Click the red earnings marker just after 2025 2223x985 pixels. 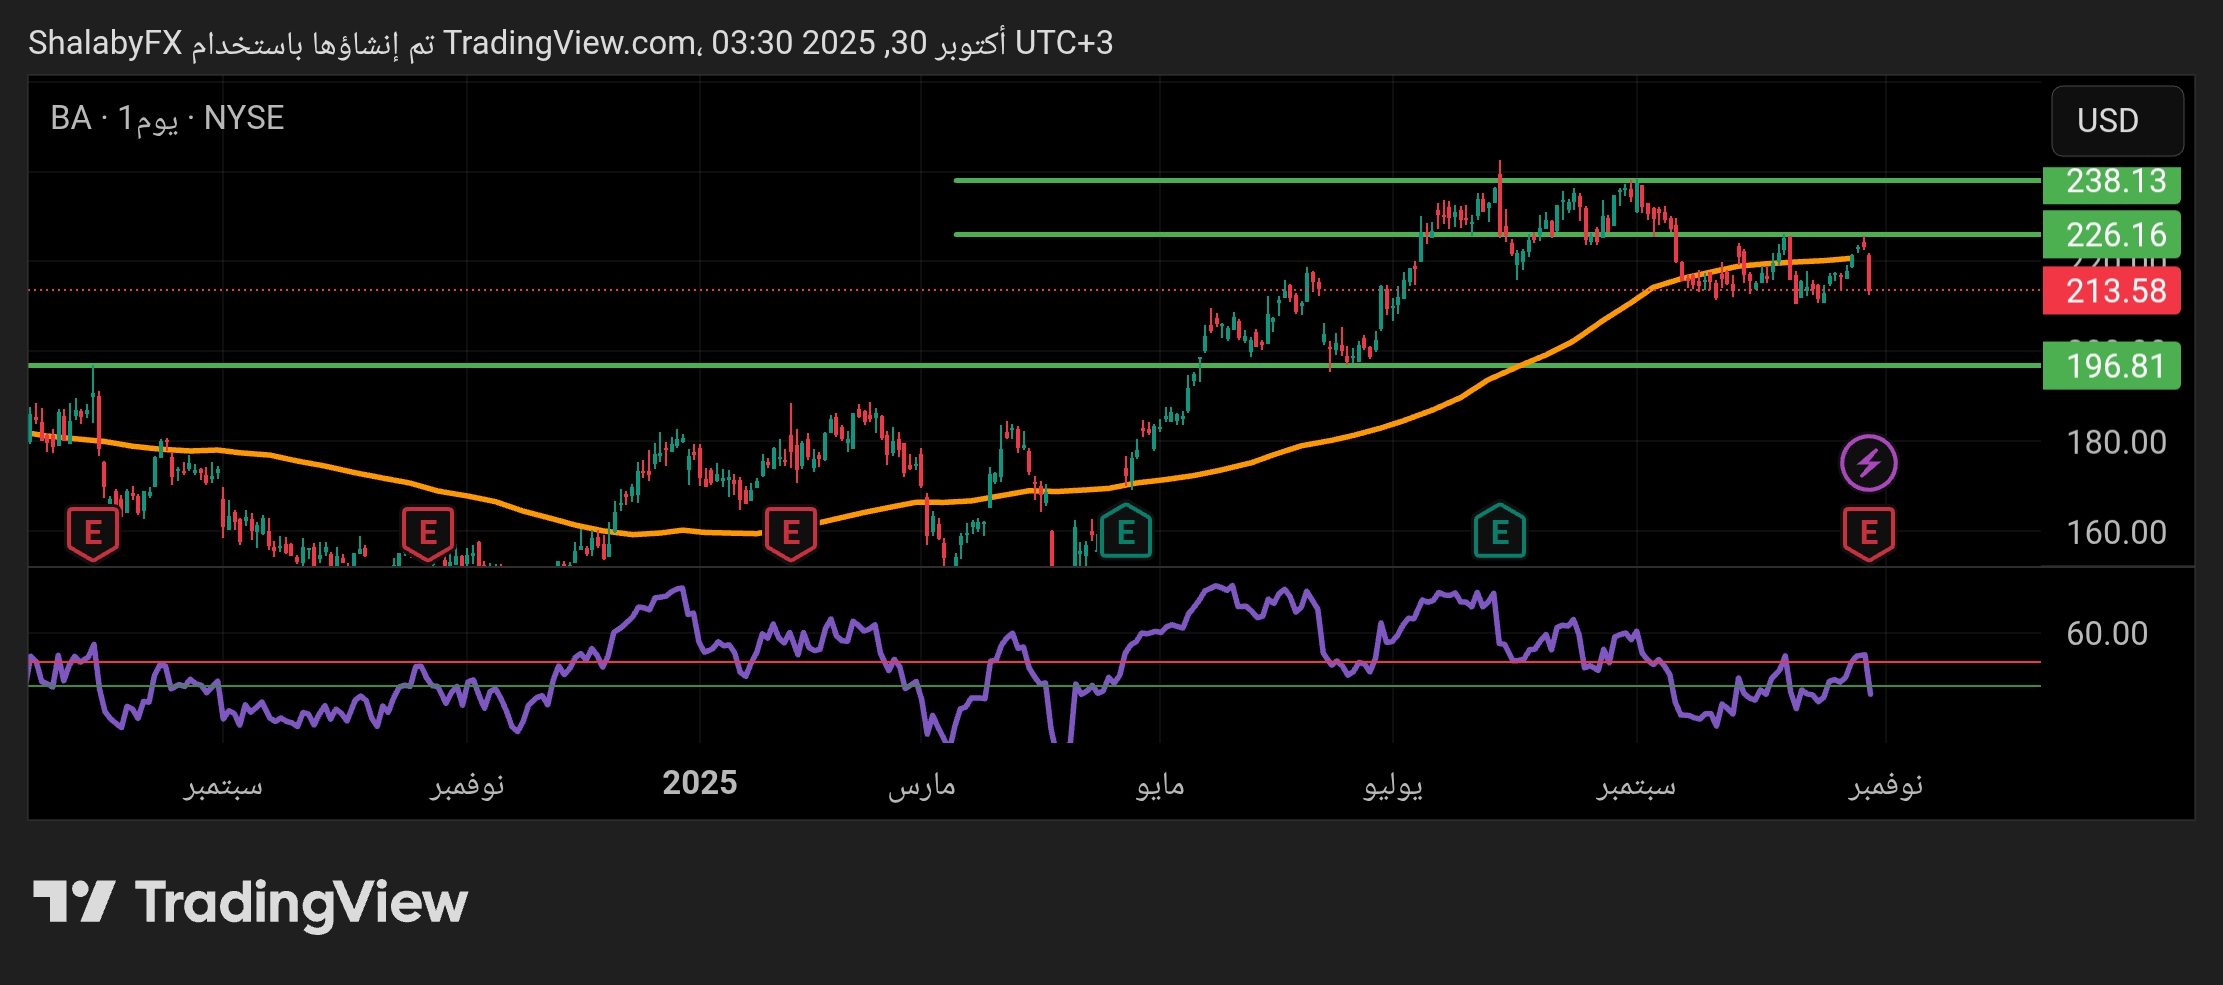(x=790, y=532)
